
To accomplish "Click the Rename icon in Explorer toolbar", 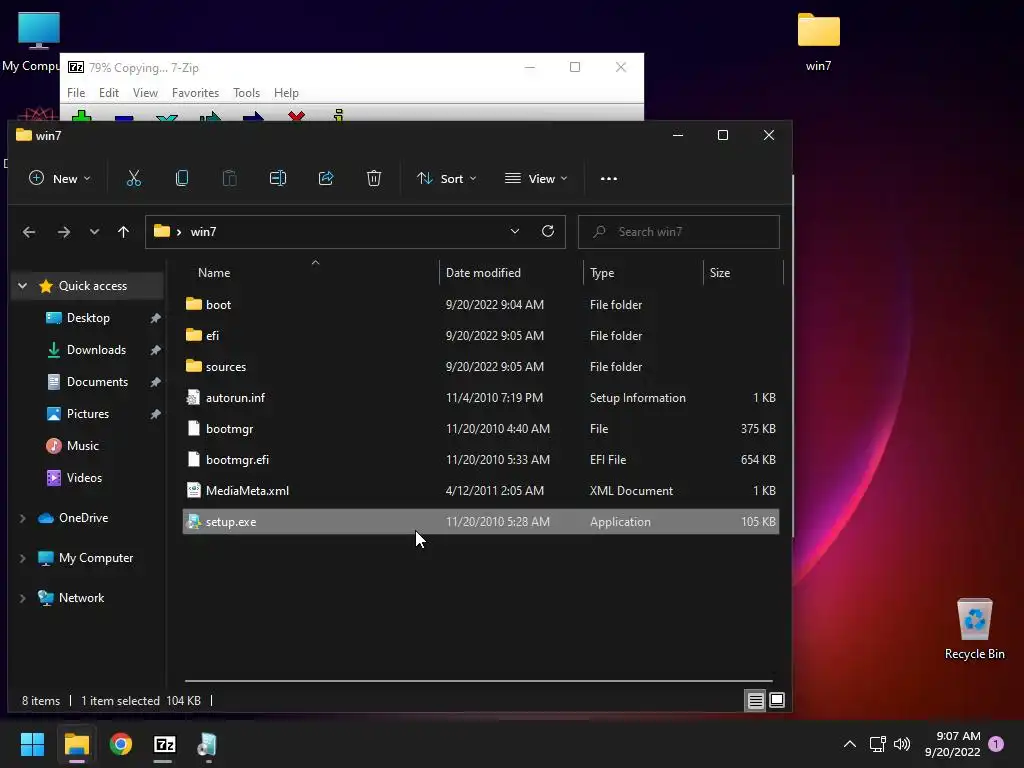I will [x=278, y=178].
